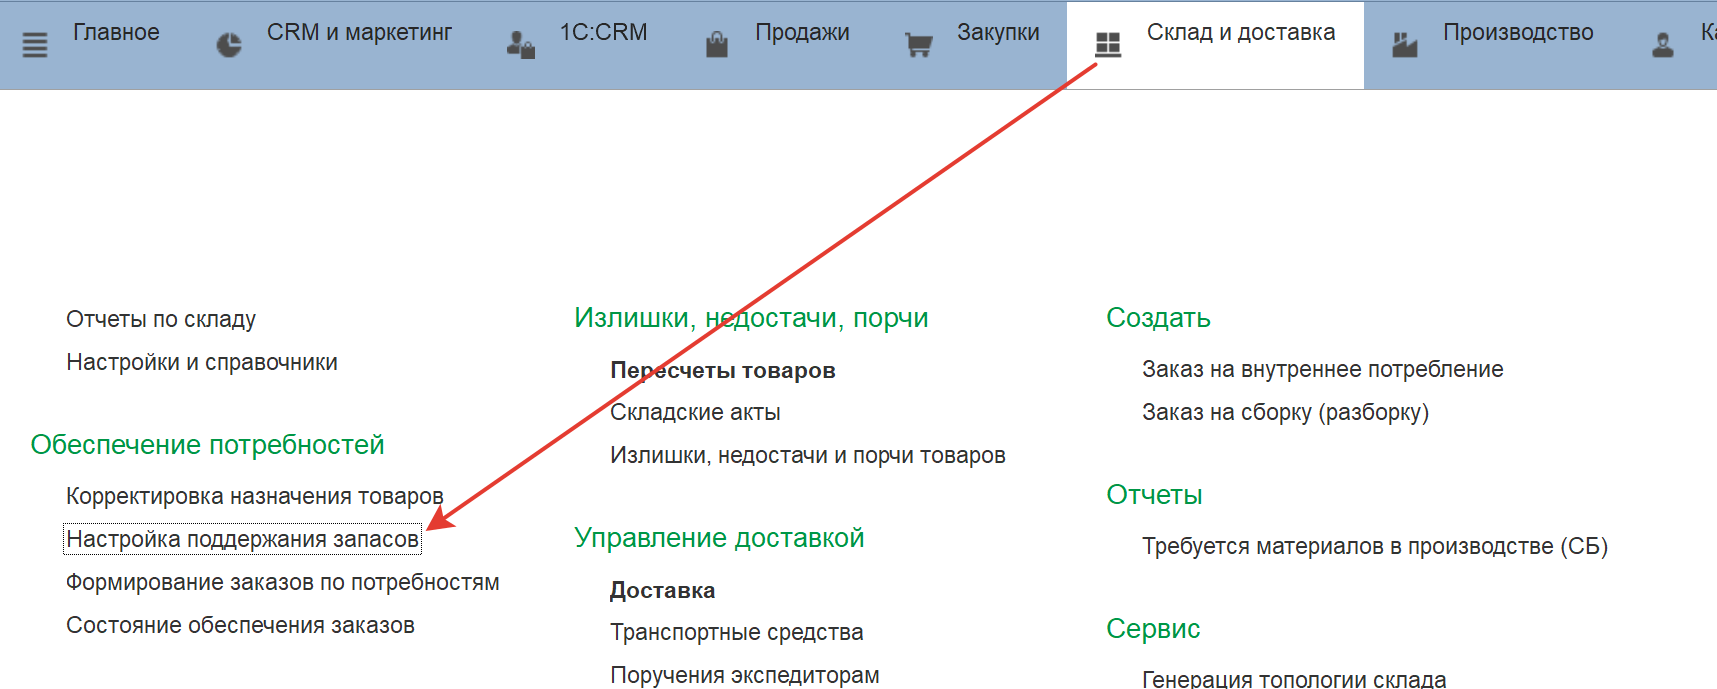
Task: Open Корректировка назначения товаров
Action: click(x=254, y=497)
